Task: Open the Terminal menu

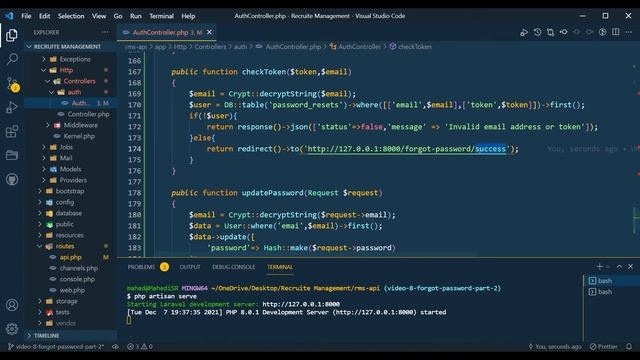Action: pyautogui.click(x=161, y=16)
